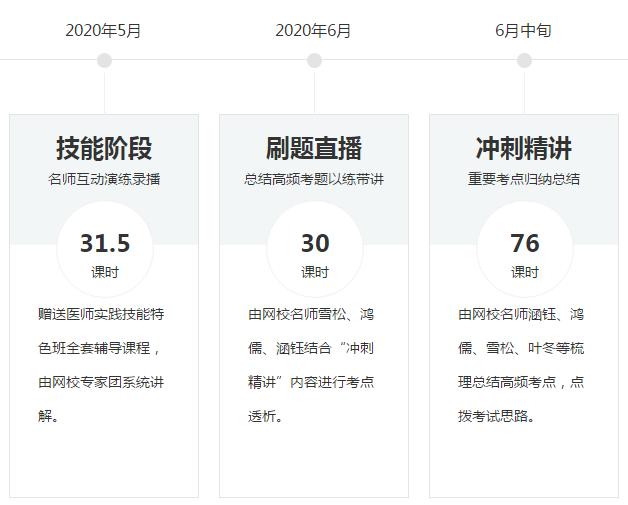Click the timeline dot under 2020年6月
Image resolution: width=628 pixels, height=505 pixels.
coord(314,61)
